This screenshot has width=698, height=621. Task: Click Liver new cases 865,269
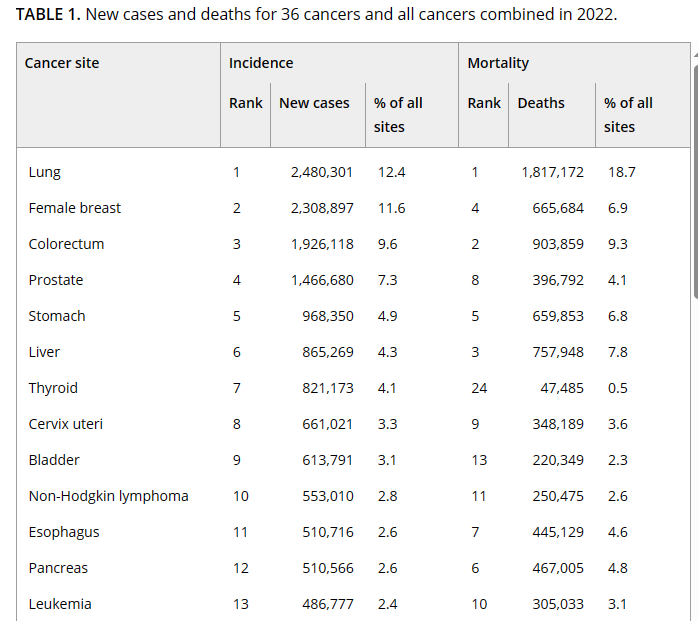pyautogui.click(x=328, y=352)
